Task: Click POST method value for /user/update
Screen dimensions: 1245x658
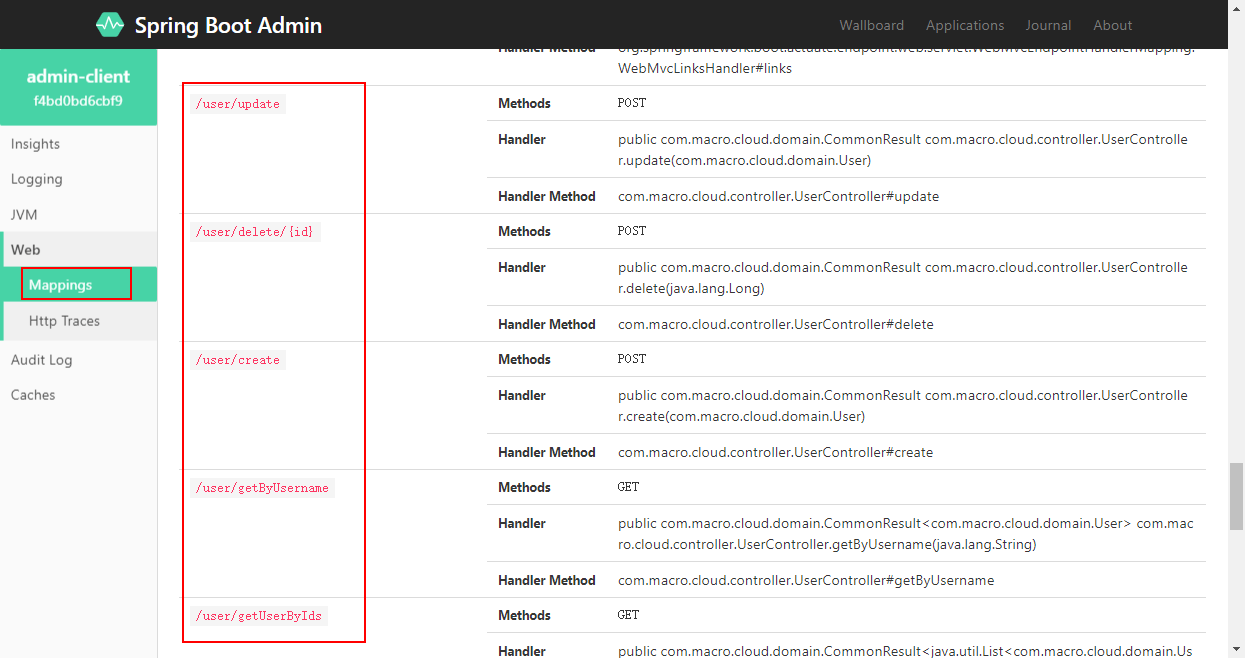Action: click(x=632, y=103)
